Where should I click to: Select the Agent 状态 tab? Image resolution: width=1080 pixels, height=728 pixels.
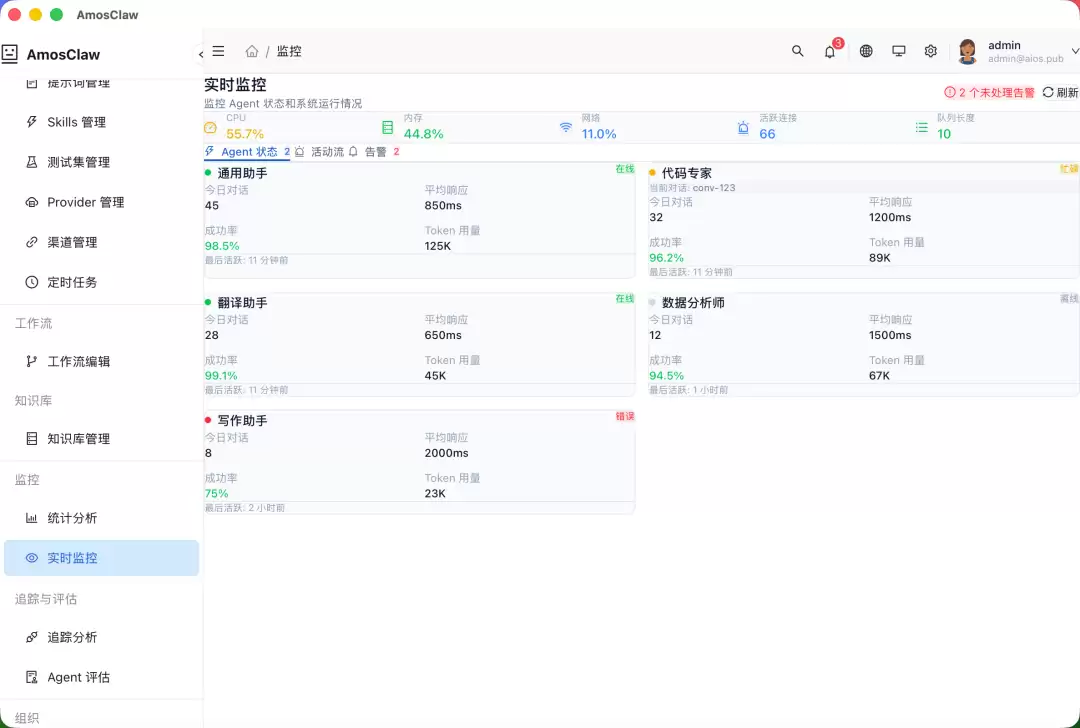(247, 152)
